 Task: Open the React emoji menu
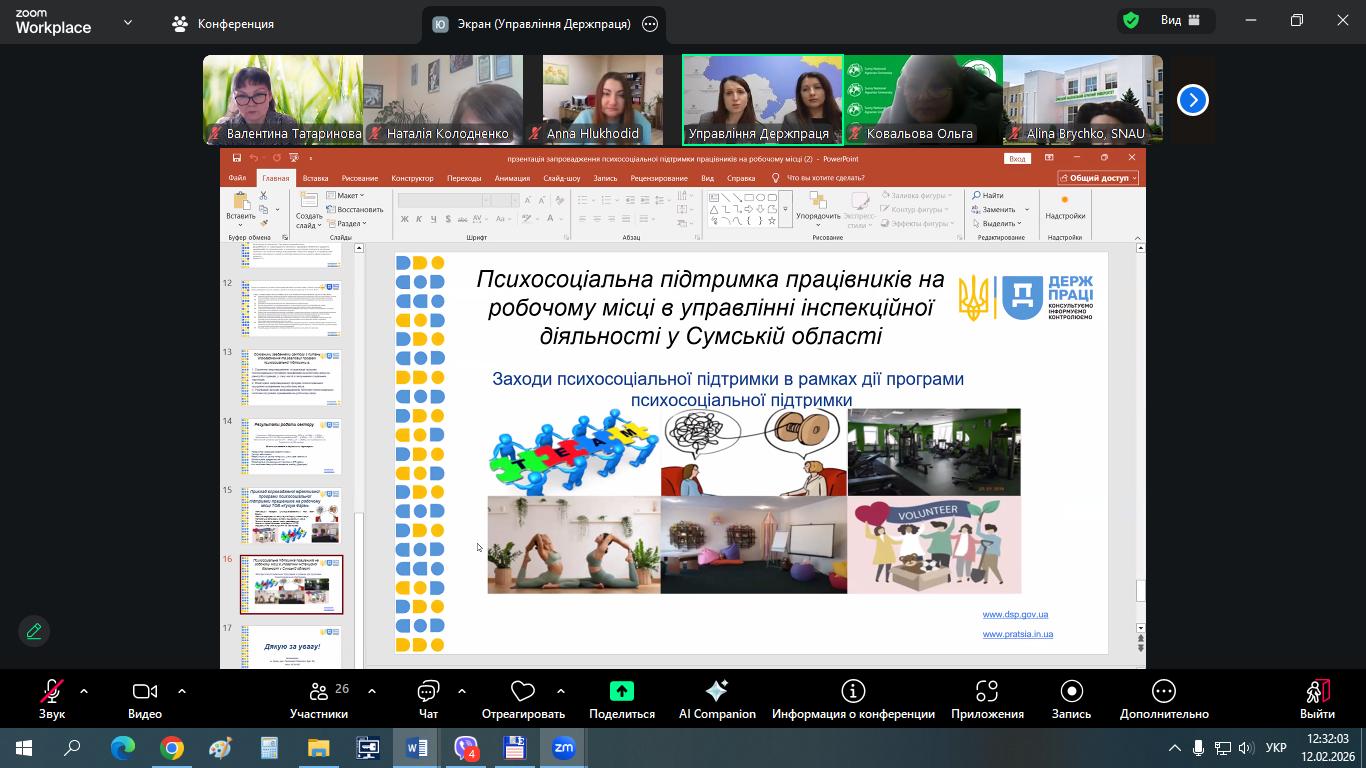point(522,699)
